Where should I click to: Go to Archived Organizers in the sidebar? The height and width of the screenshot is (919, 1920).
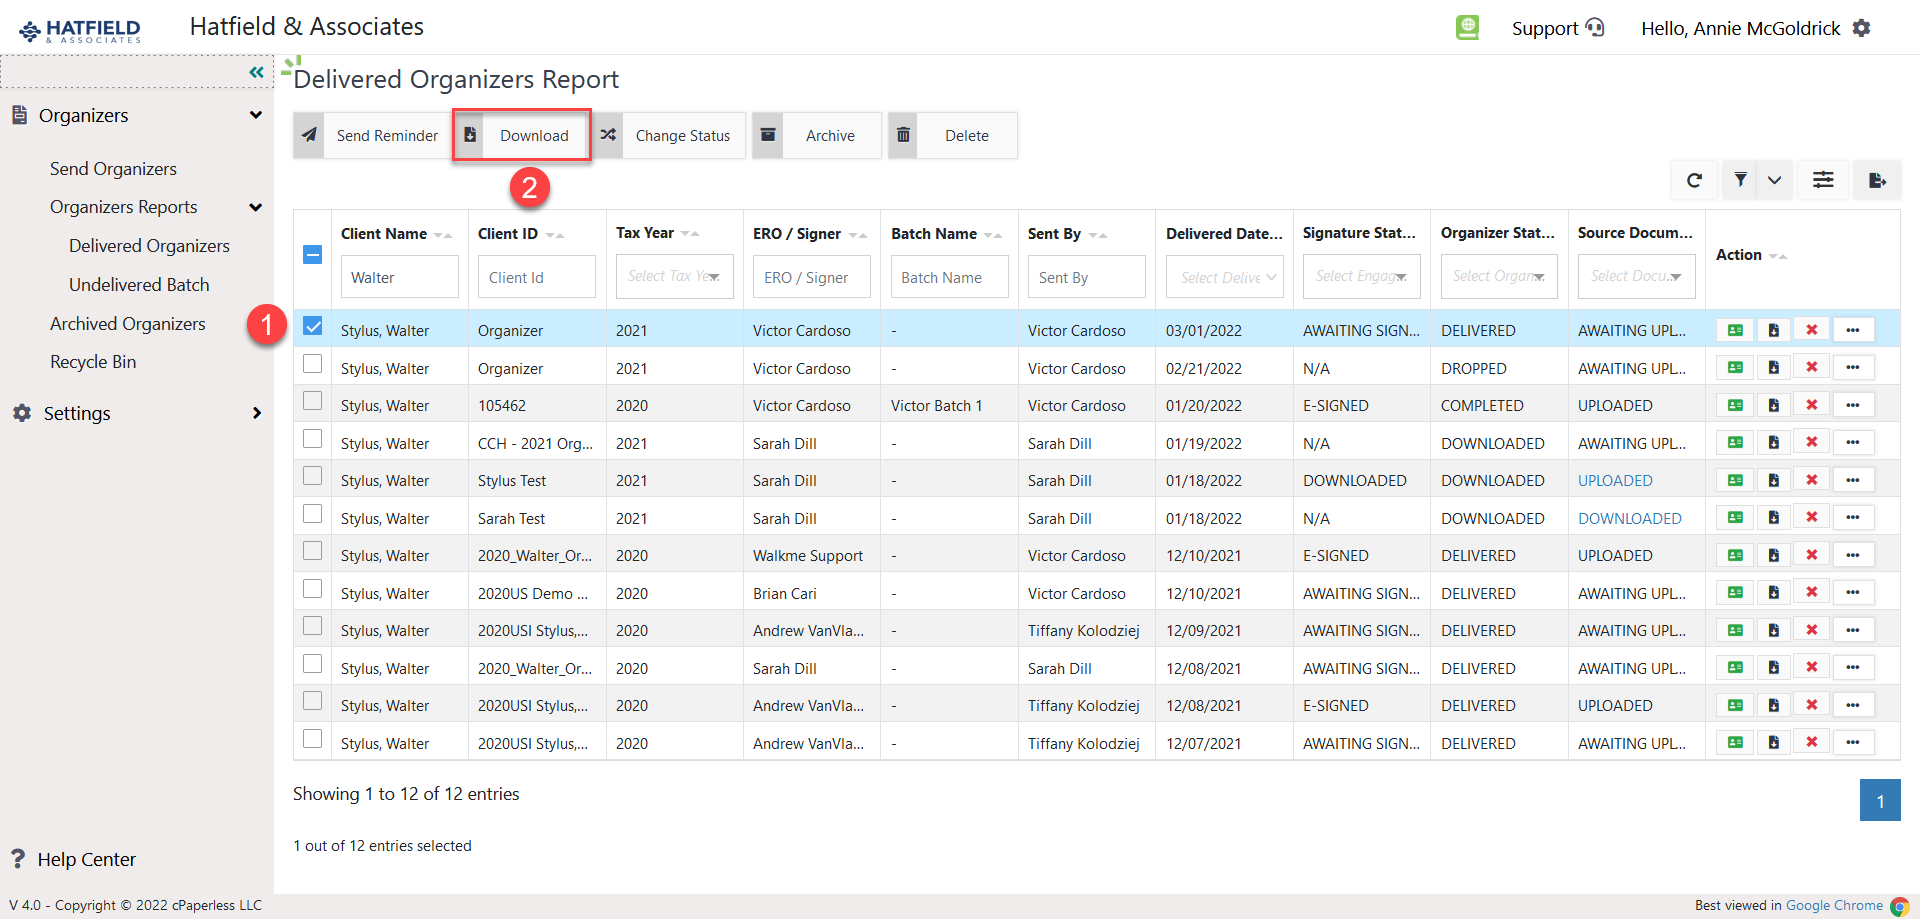128,323
